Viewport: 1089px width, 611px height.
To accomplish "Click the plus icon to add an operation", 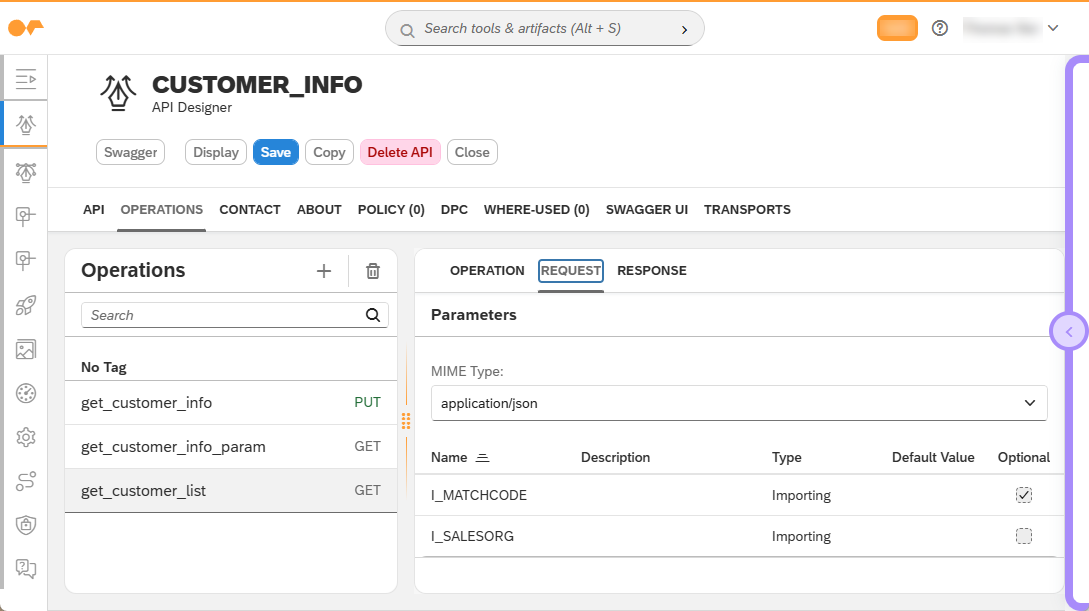I will click(324, 270).
